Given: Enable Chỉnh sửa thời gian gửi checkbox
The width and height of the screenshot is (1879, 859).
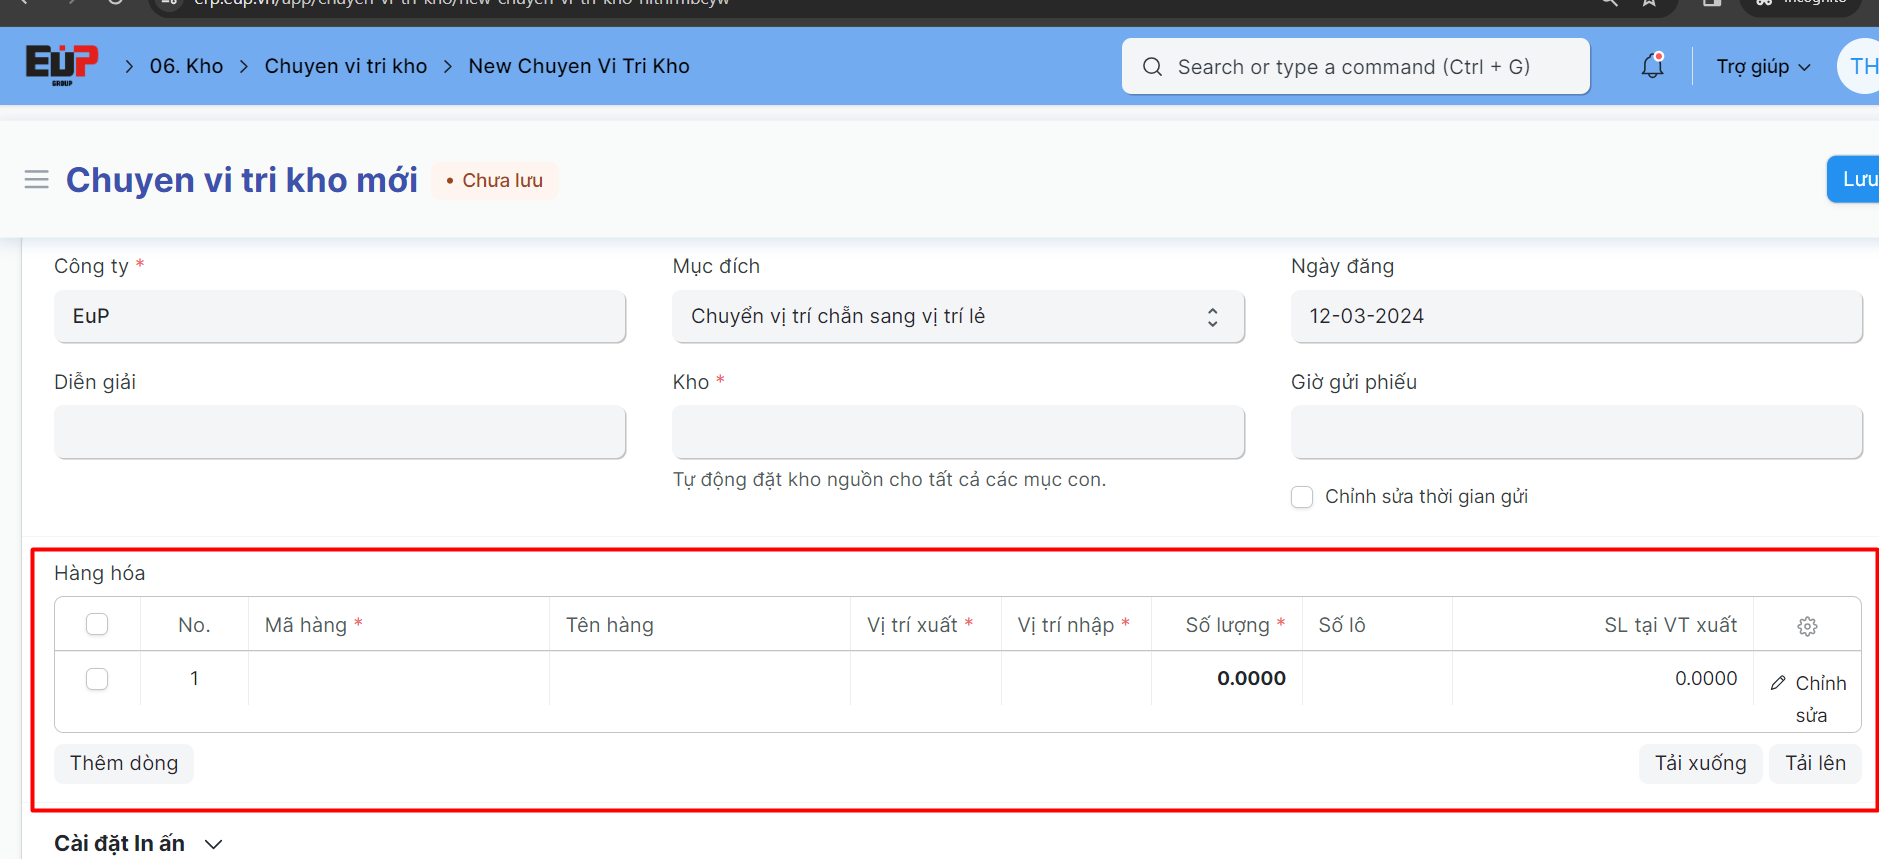Looking at the screenshot, I should tap(1302, 497).
